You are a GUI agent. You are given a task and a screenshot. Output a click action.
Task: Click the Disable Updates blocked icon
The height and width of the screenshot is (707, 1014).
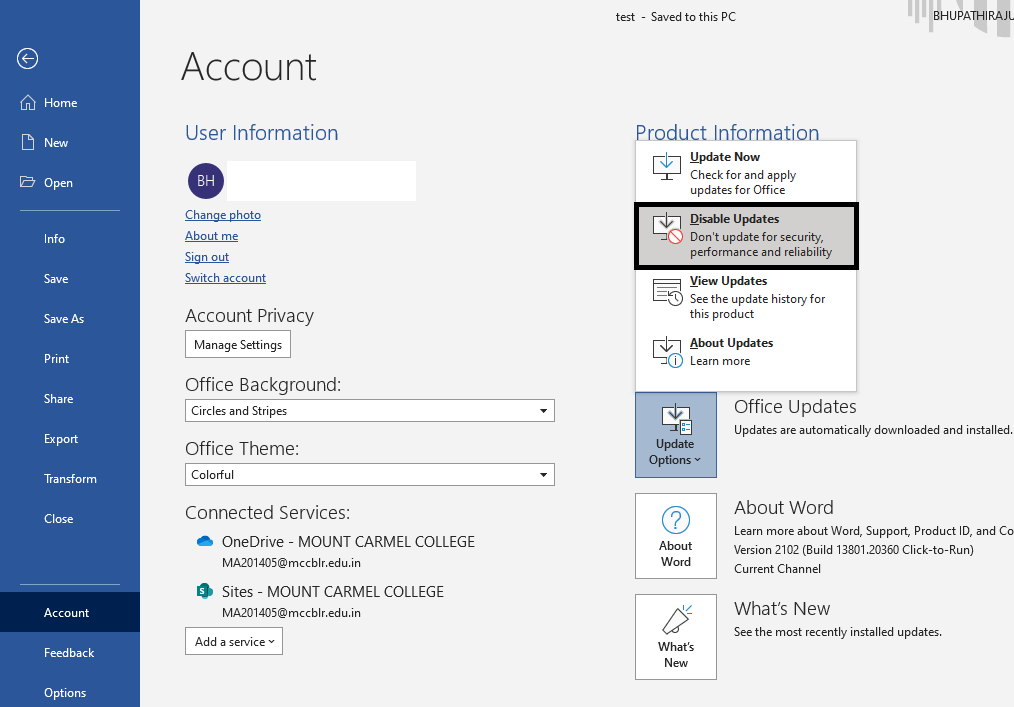667,228
